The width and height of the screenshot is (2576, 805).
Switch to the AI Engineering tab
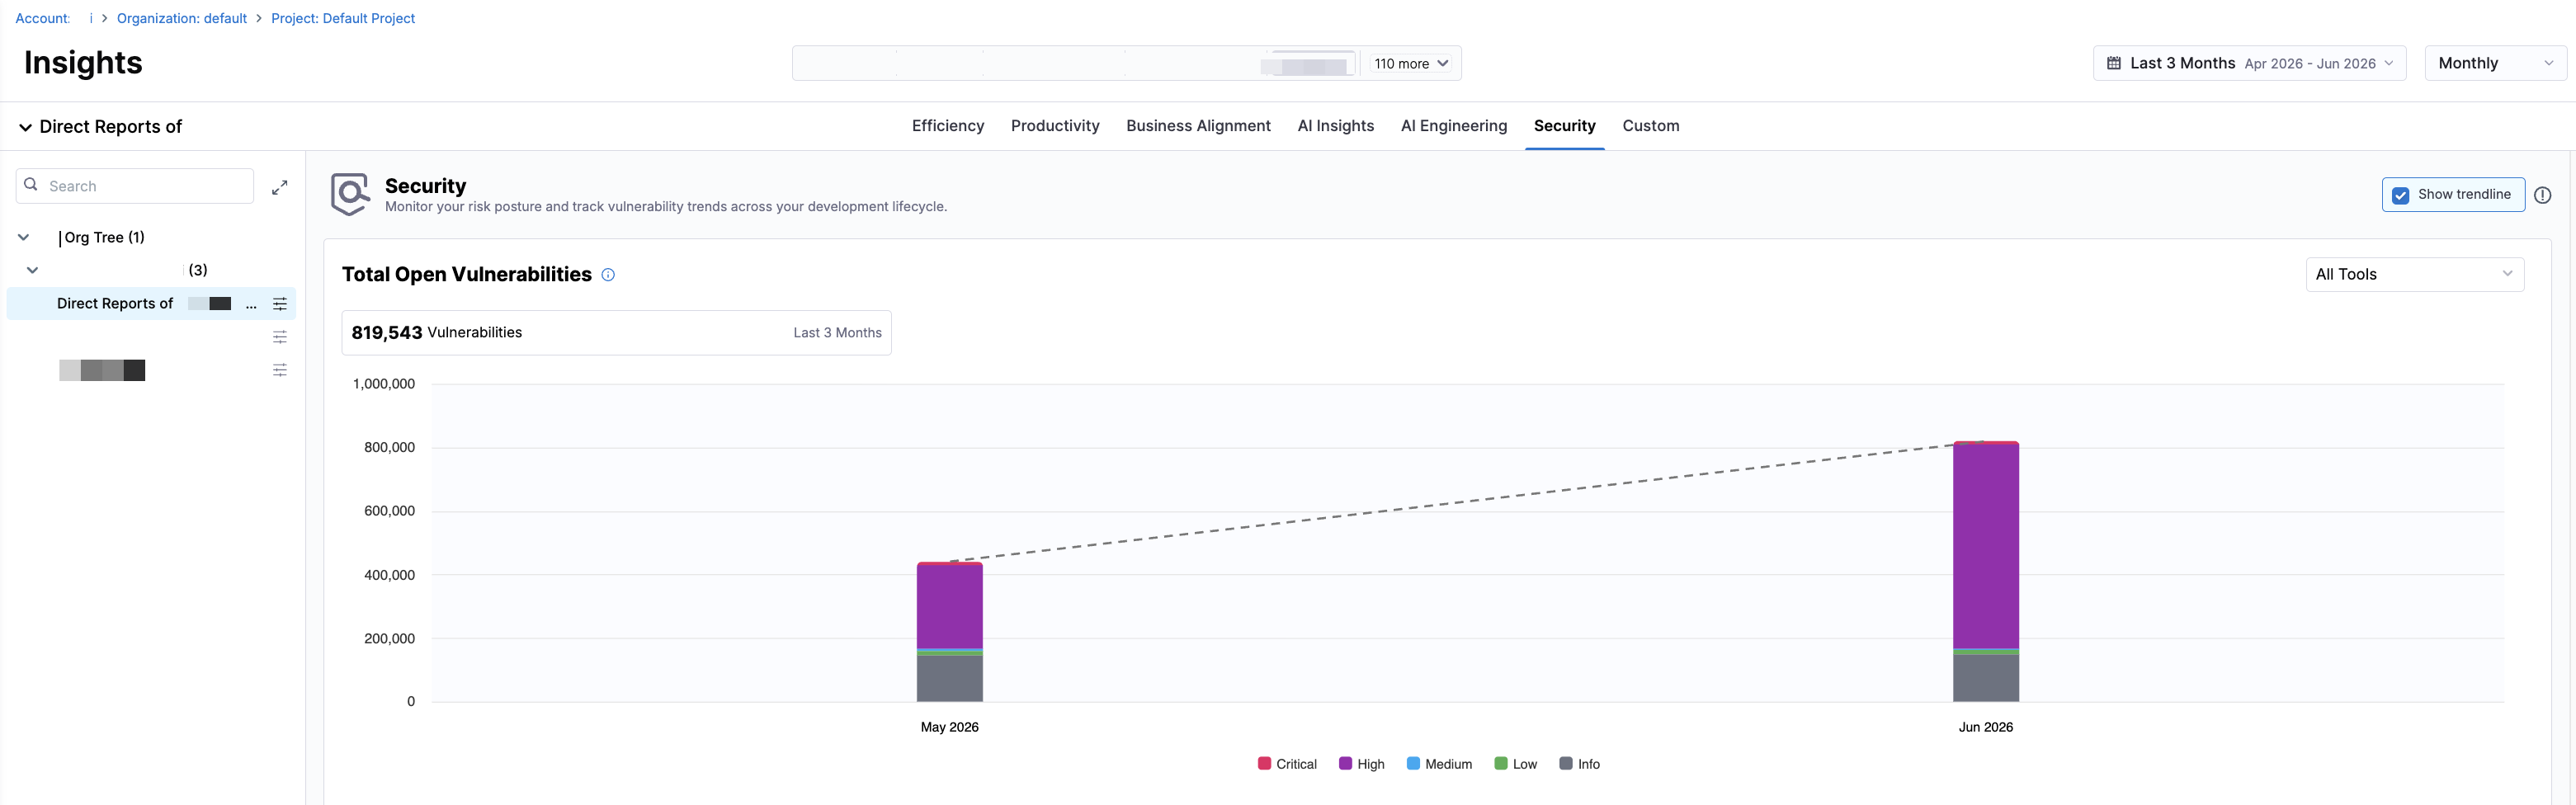[x=1453, y=126]
